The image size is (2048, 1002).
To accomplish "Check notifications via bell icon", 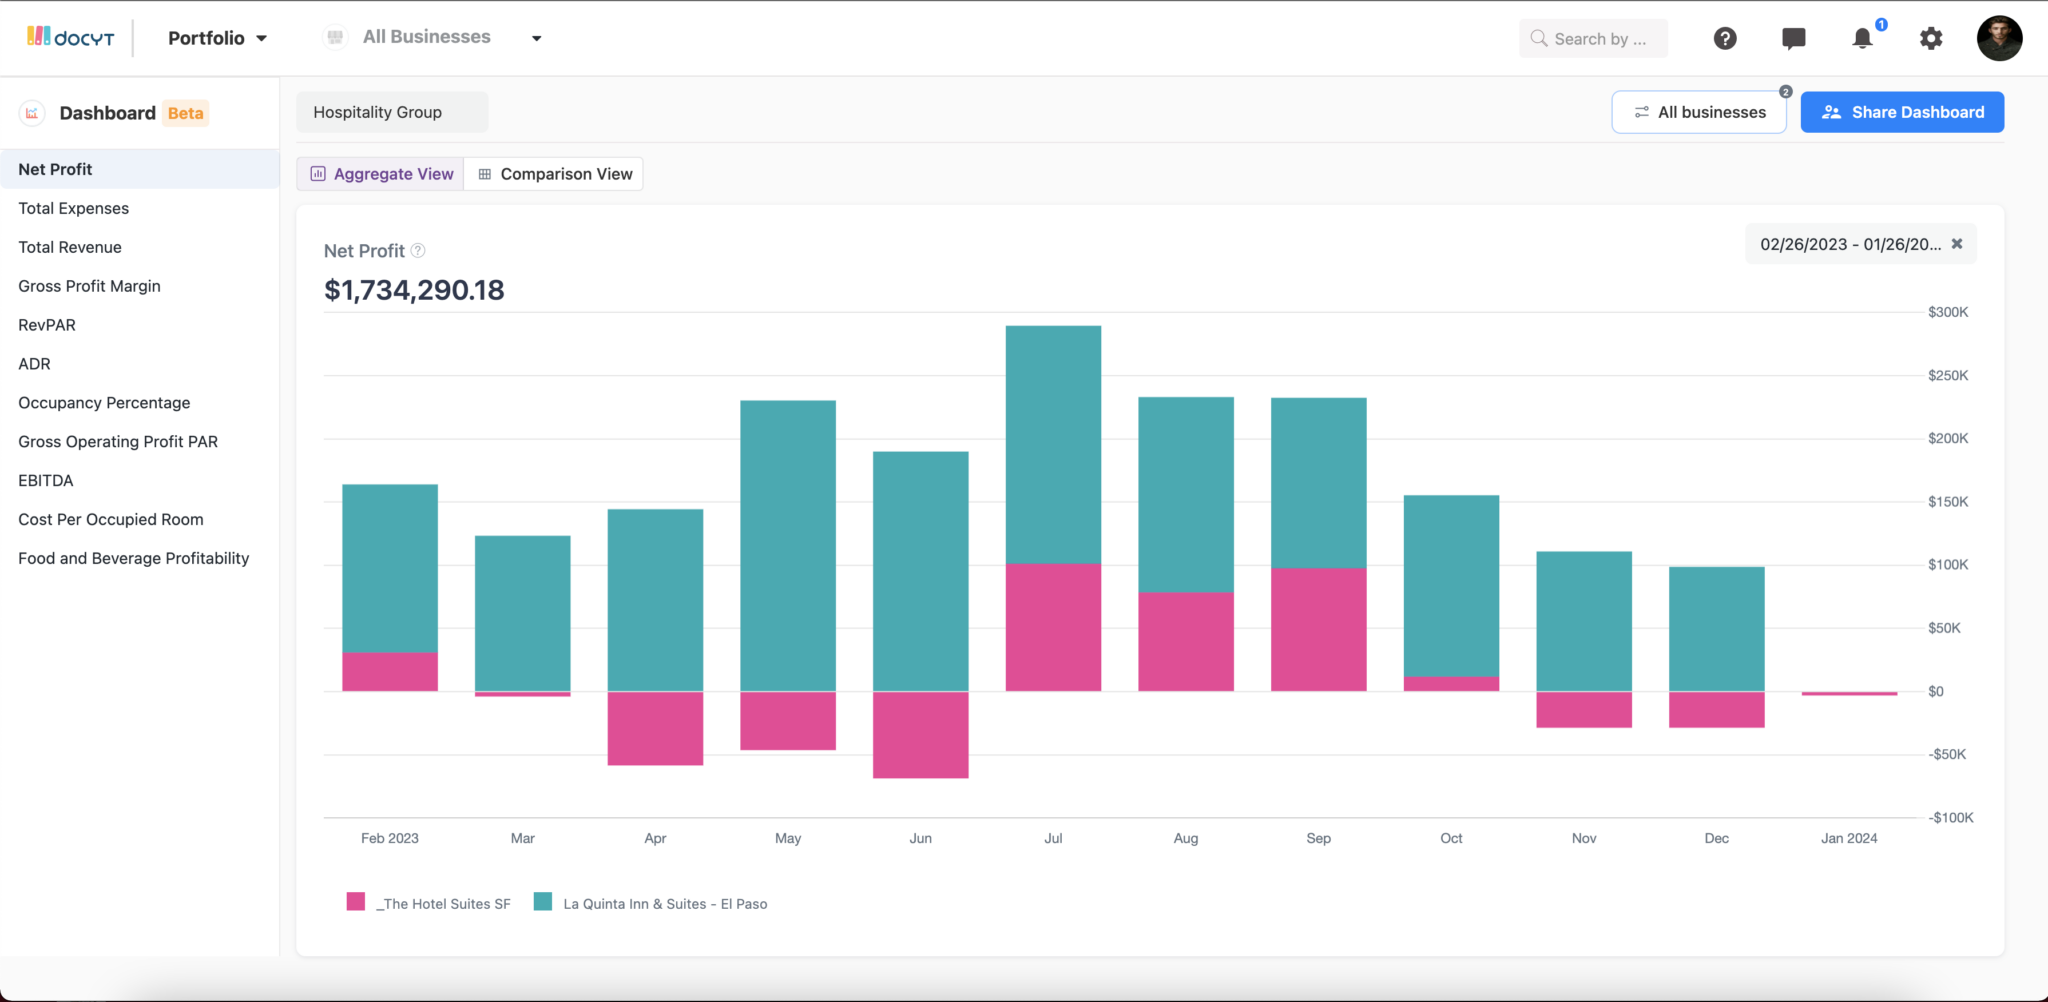I will (1861, 38).
